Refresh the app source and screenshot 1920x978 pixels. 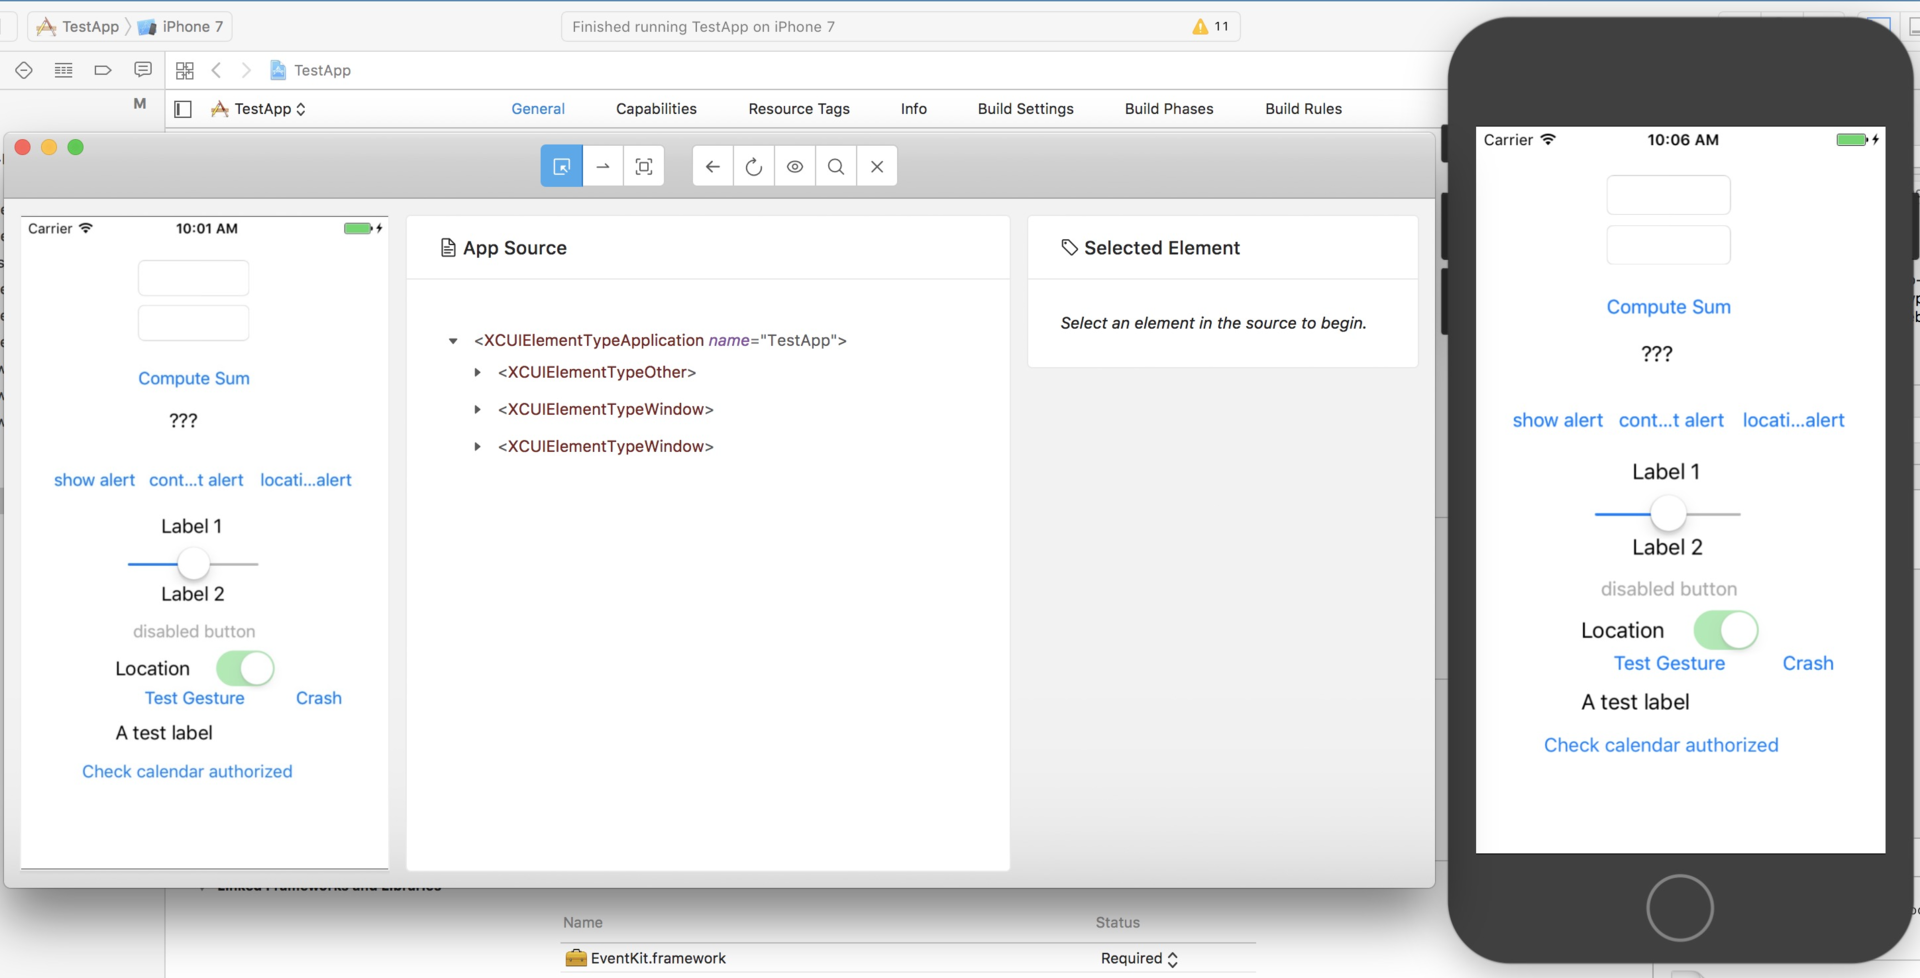754,166
